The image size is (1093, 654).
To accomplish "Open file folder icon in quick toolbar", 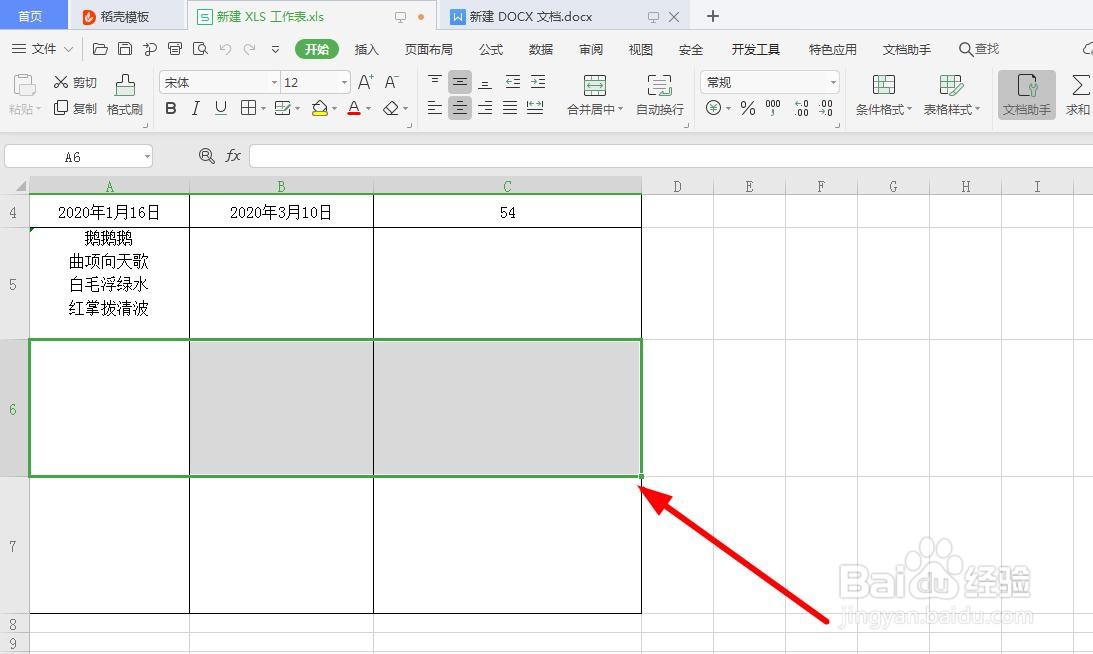I will (x=100, y=49).
